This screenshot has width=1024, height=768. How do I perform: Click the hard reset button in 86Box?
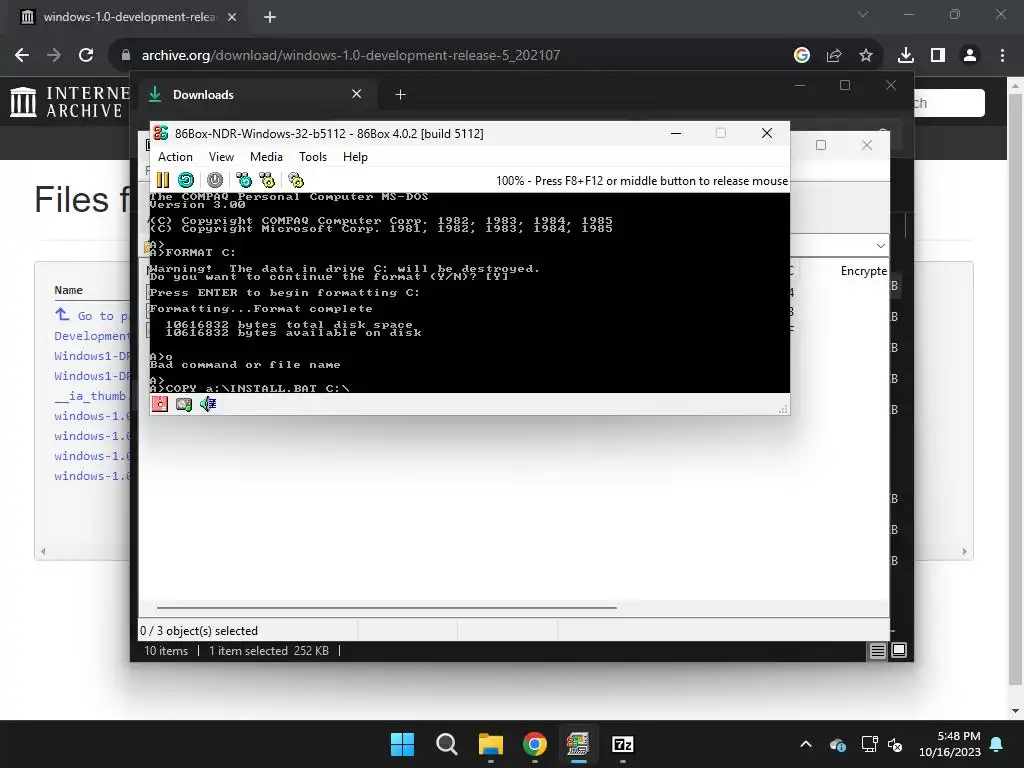point(186,180)
